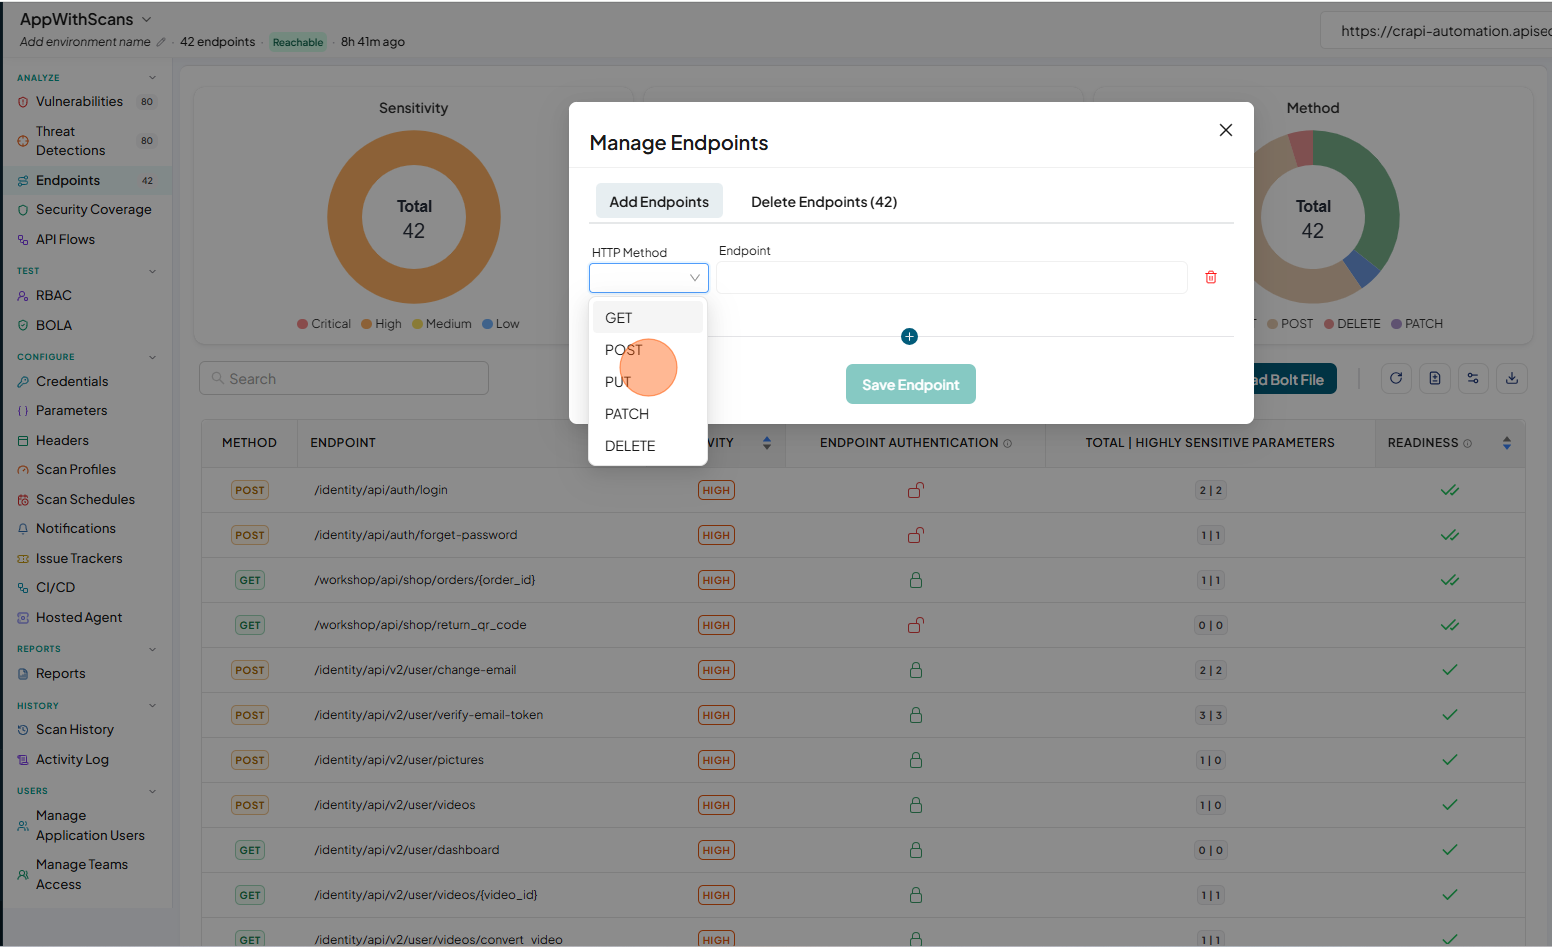The height and width of the screenshot is (947, 1552).
Task: Click the document file icon in toolbar
Action: [1435, 378]
